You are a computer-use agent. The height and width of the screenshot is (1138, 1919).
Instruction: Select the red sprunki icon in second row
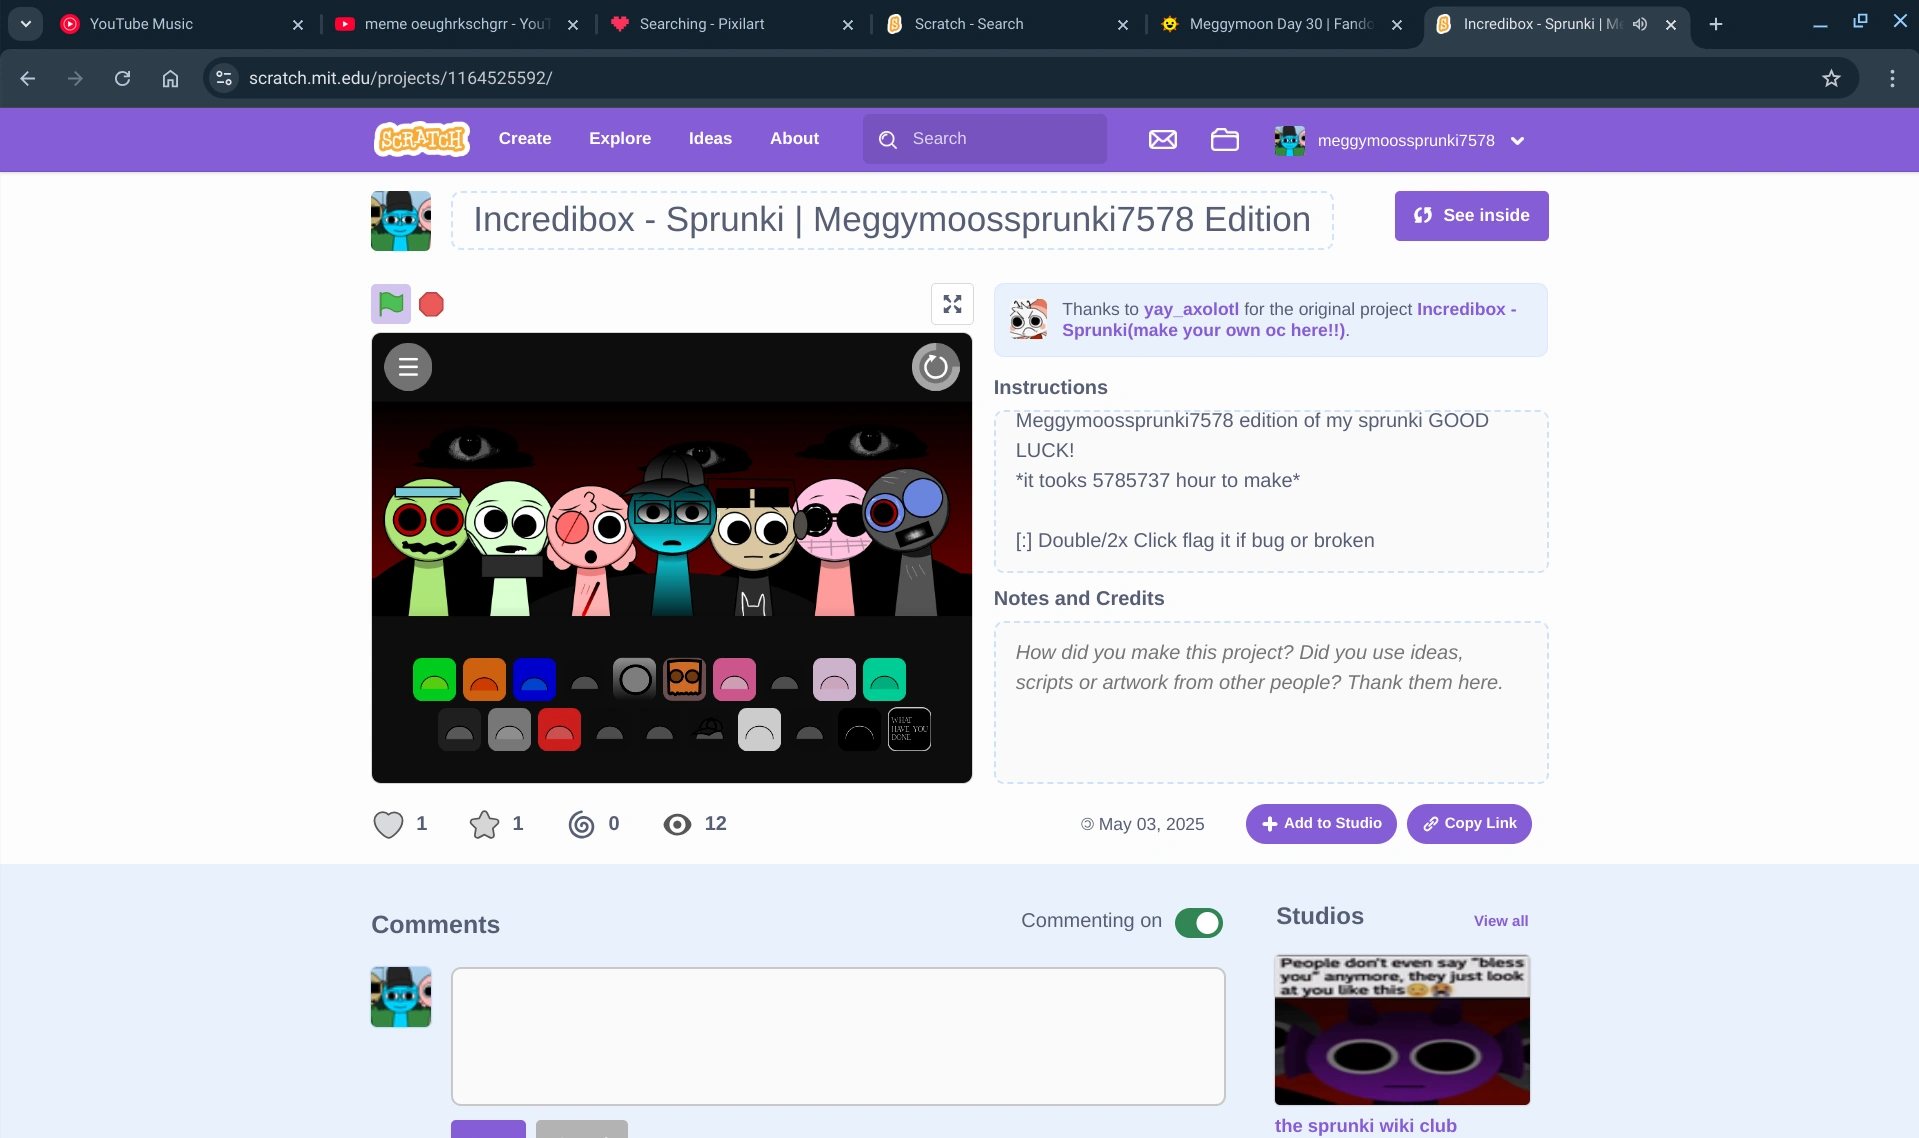pos(559,729)
